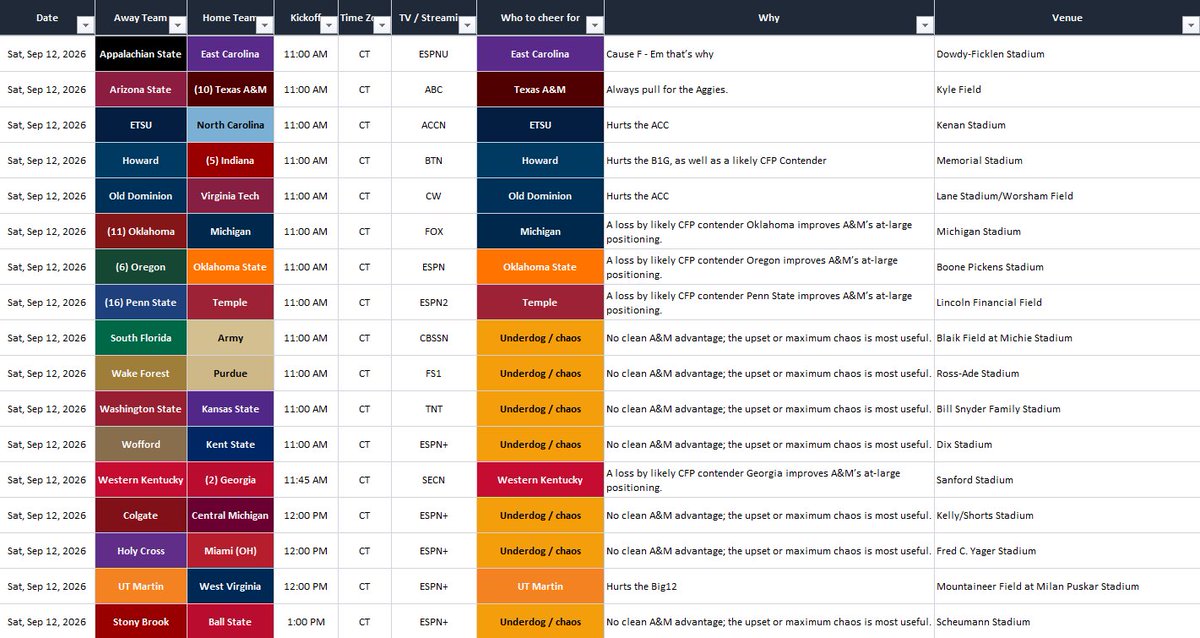The height and width of the screenshot is (638, 1200).
Task: Click the 11:45 AM kickoff cell
Action: [306, 480]
